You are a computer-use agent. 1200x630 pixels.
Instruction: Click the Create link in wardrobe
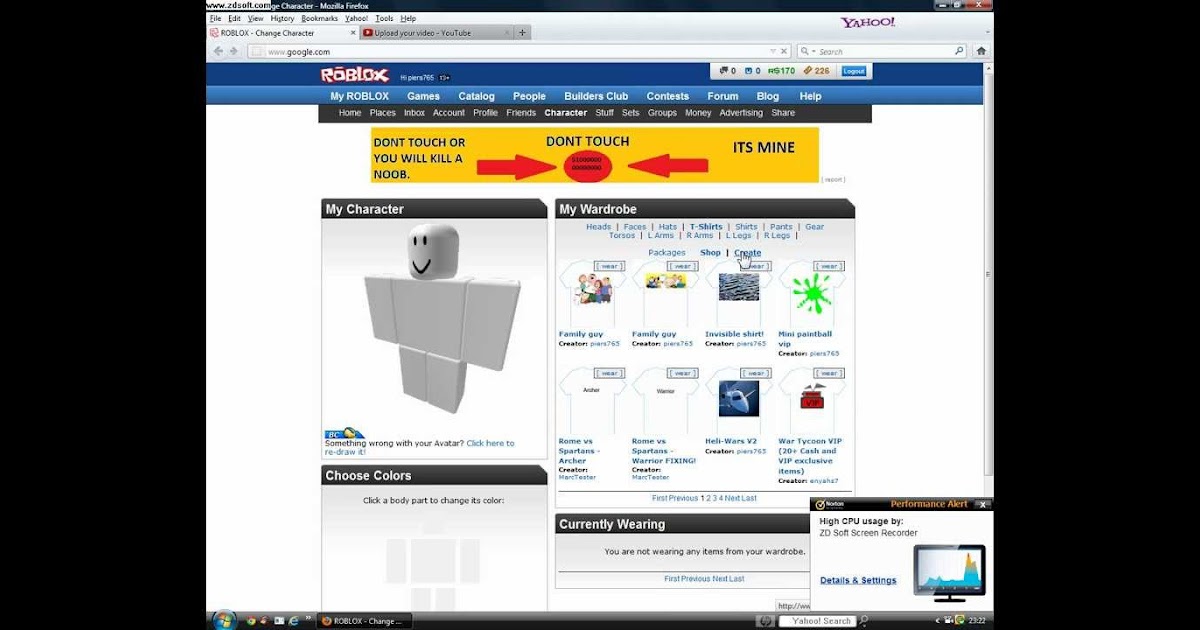pyautogui.click(x=748, y=253)
